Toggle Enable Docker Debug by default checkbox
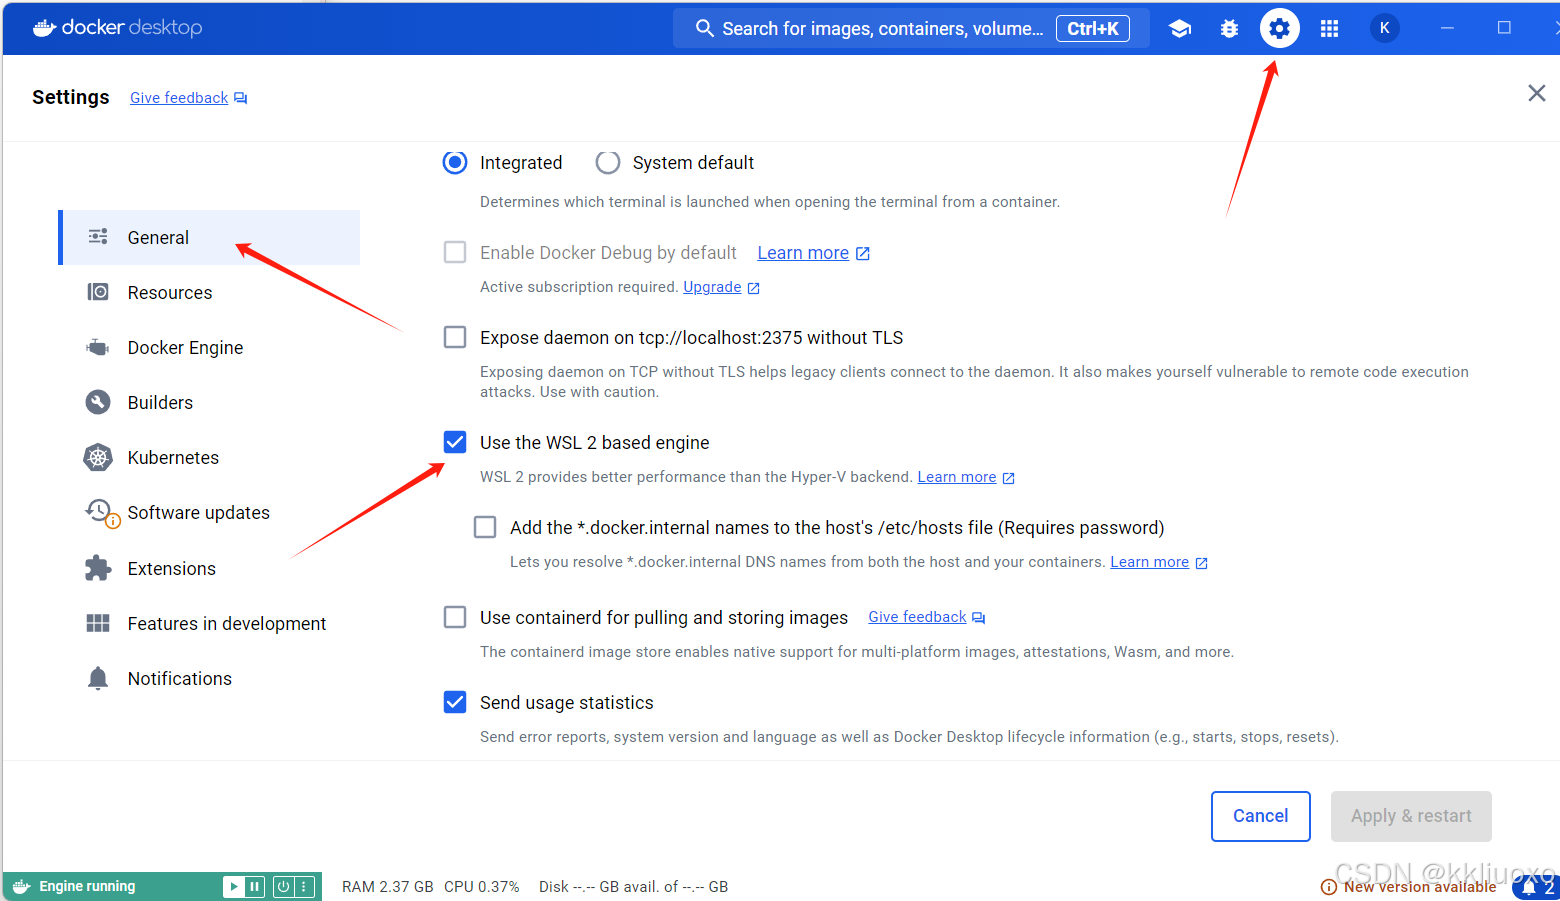This screenshot has width=1560, height=901. [x=455, y=252]
